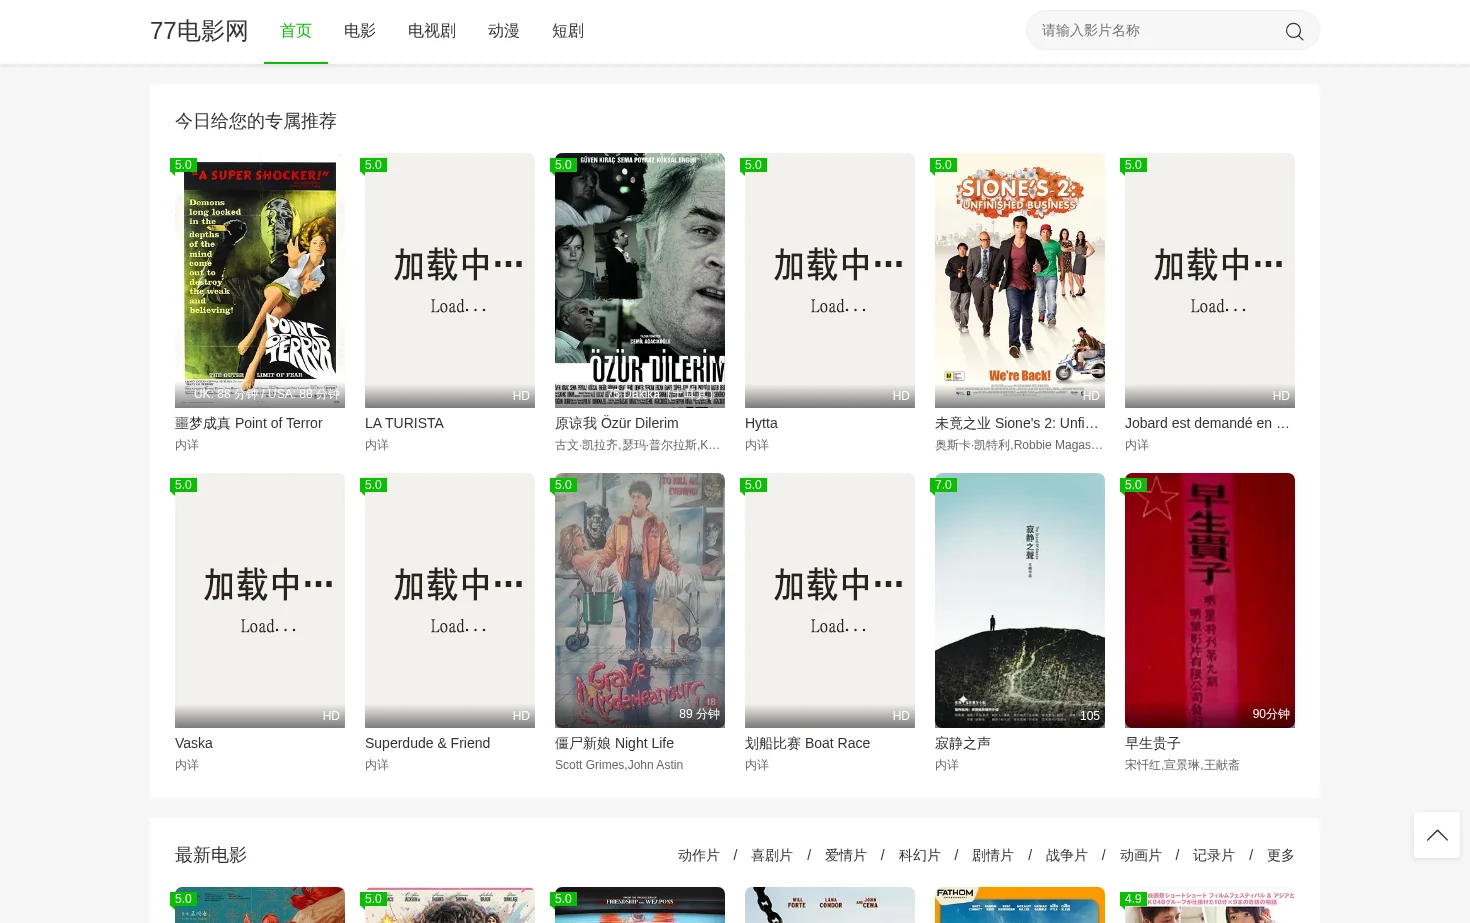Open the 更多 categories link
Screen dimensions: 1470x923
click(1281, 855)
